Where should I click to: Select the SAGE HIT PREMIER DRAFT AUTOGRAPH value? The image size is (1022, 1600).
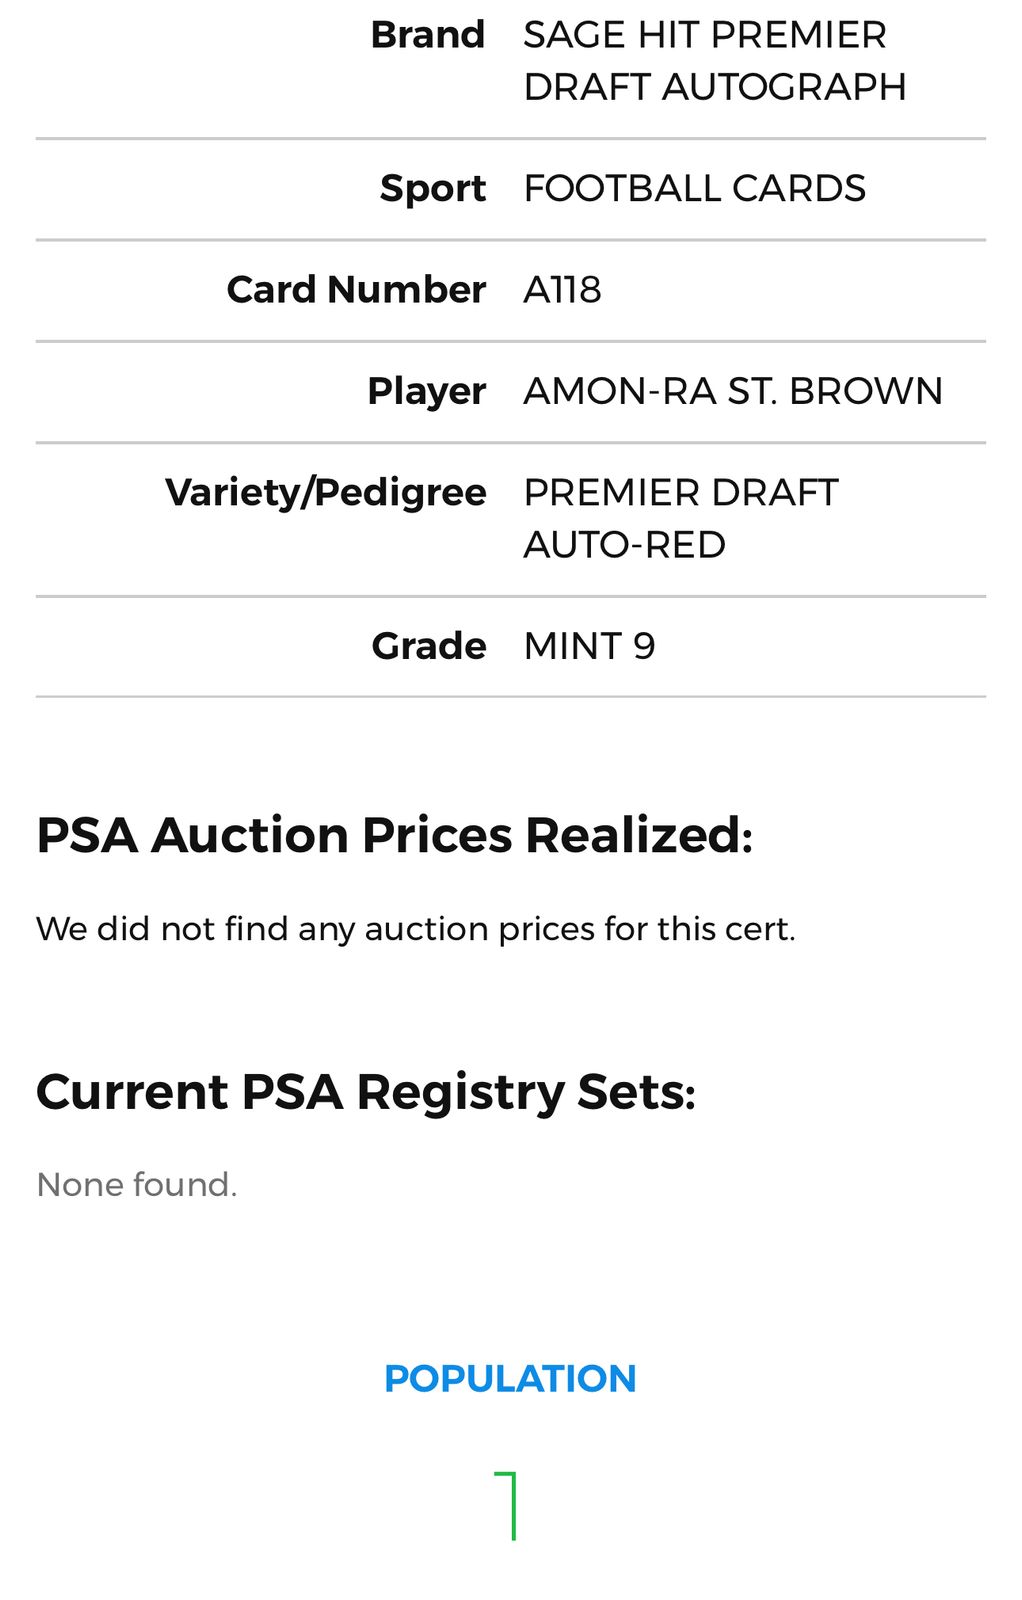(x=714, y=61)
